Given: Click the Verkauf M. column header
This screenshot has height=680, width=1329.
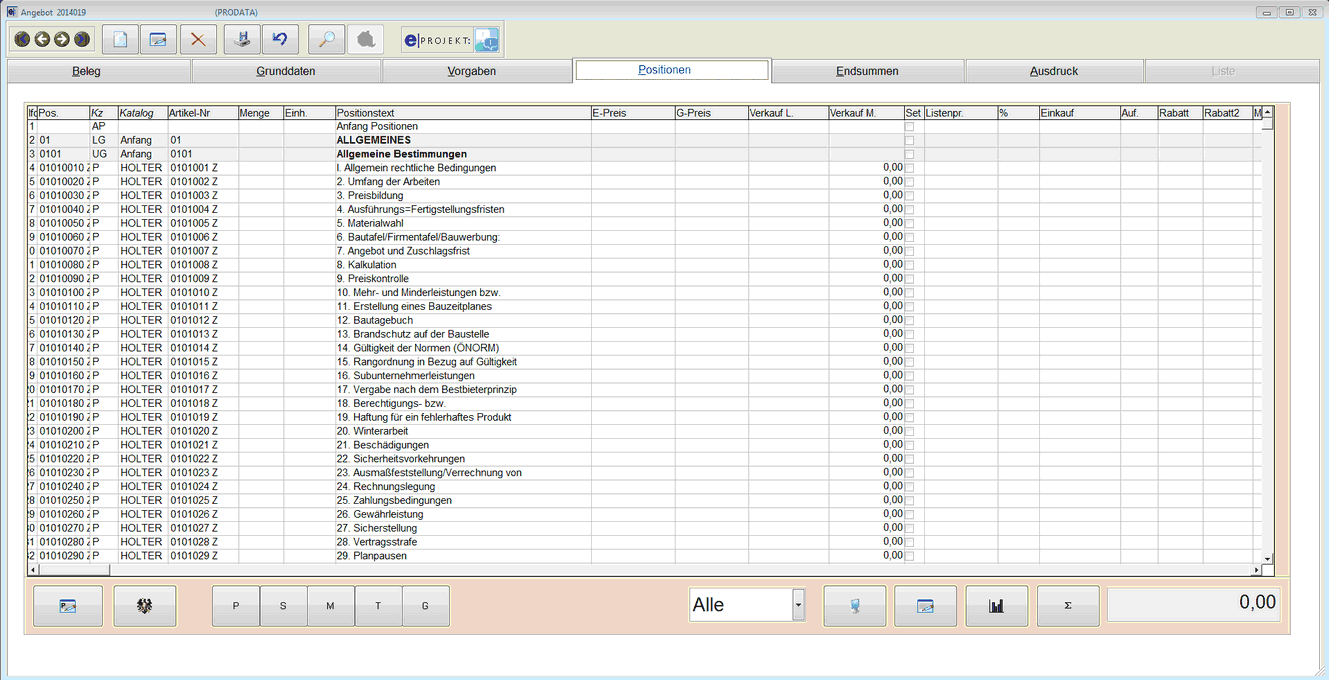Looking at the screenshot, I should [866, 113].
